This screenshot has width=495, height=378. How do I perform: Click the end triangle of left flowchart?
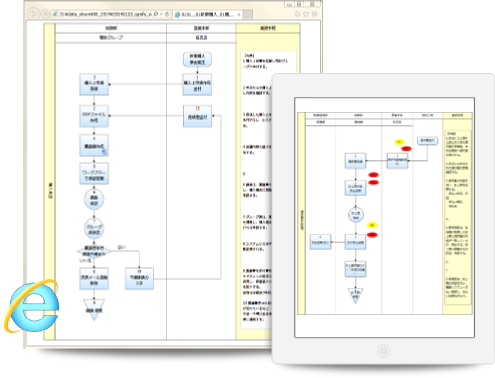94,309
